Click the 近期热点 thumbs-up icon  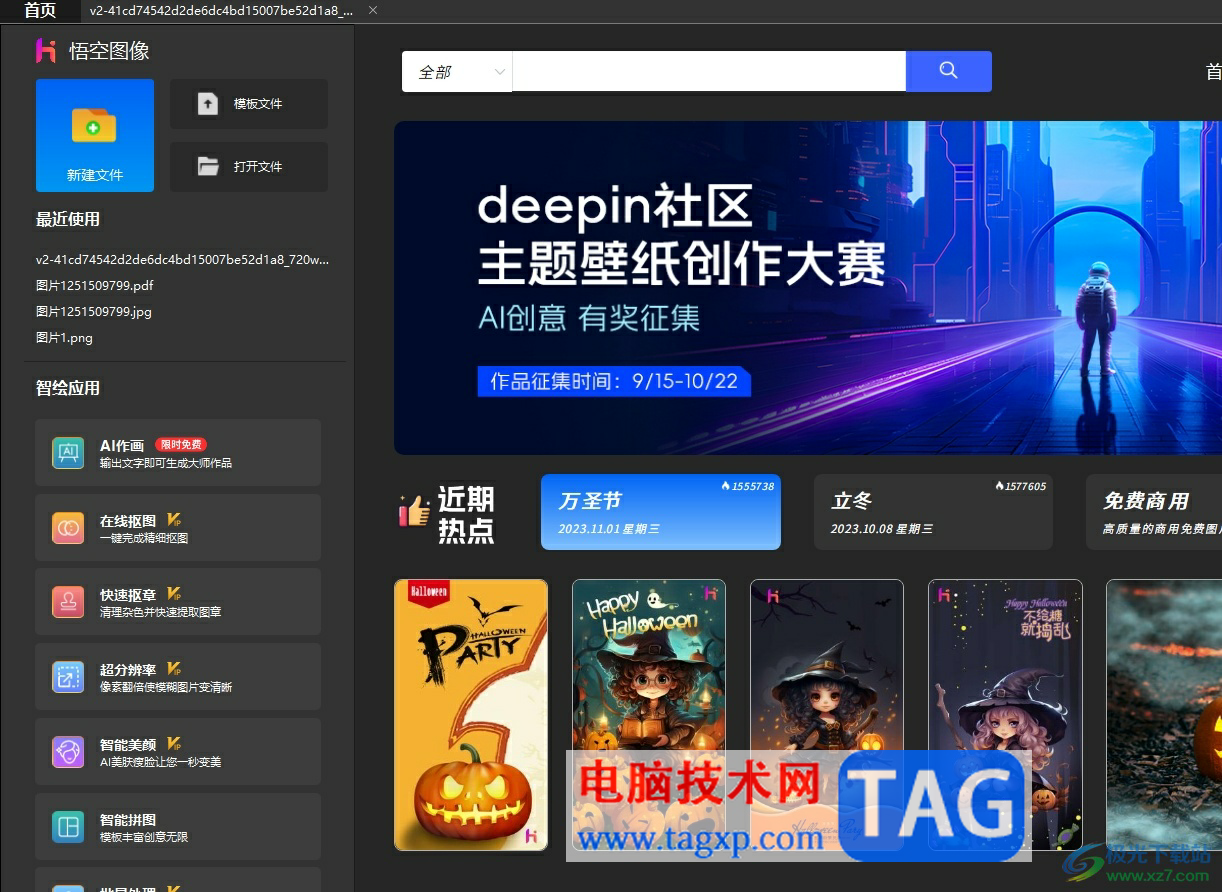(x=414, y=511)
